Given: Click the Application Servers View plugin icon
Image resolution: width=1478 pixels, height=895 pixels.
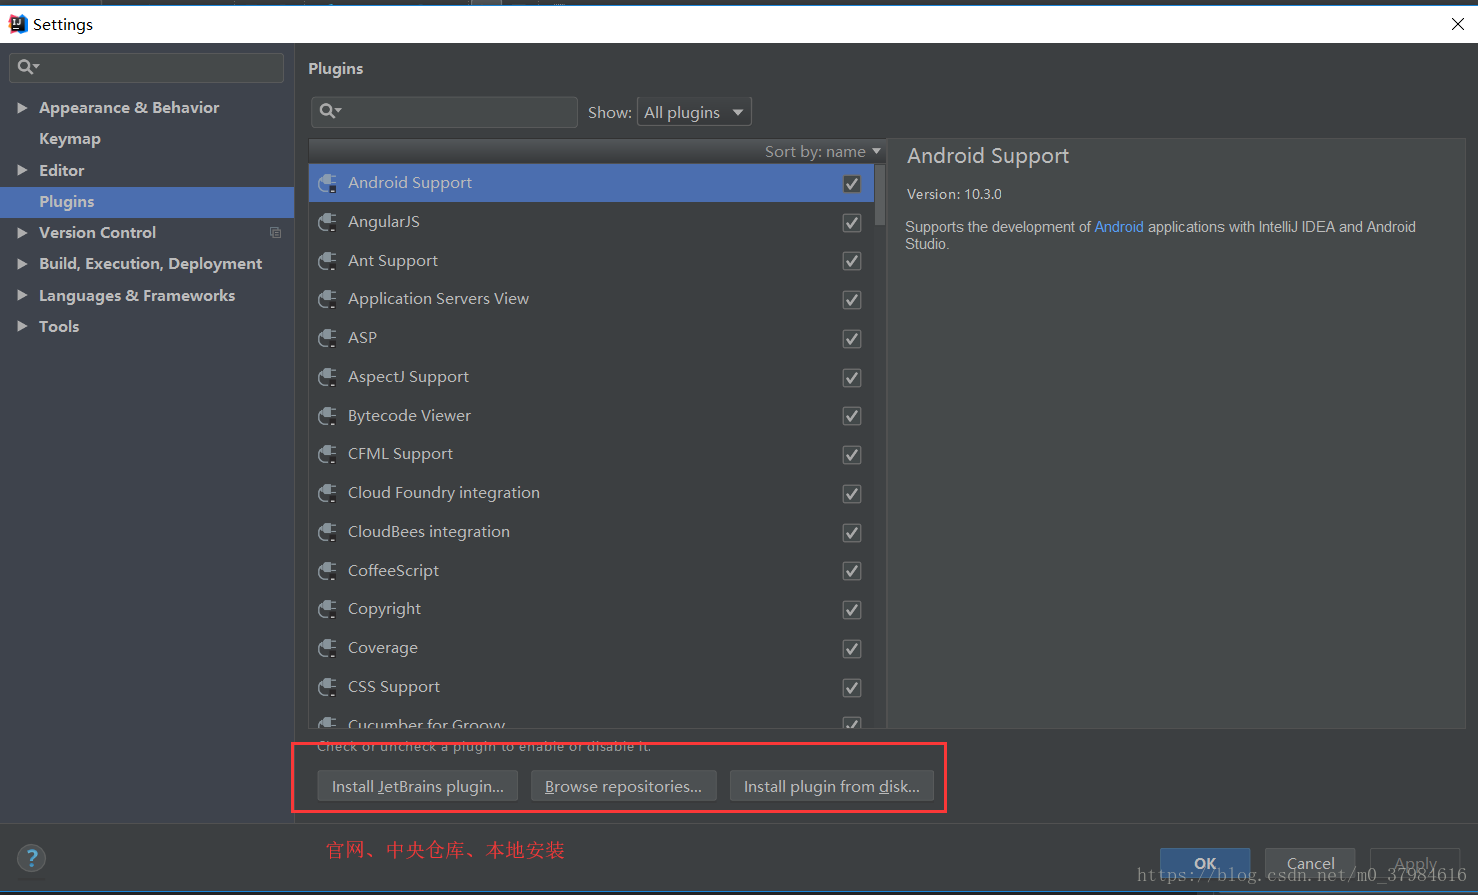Looking at the screenshot, I should 327,299.
